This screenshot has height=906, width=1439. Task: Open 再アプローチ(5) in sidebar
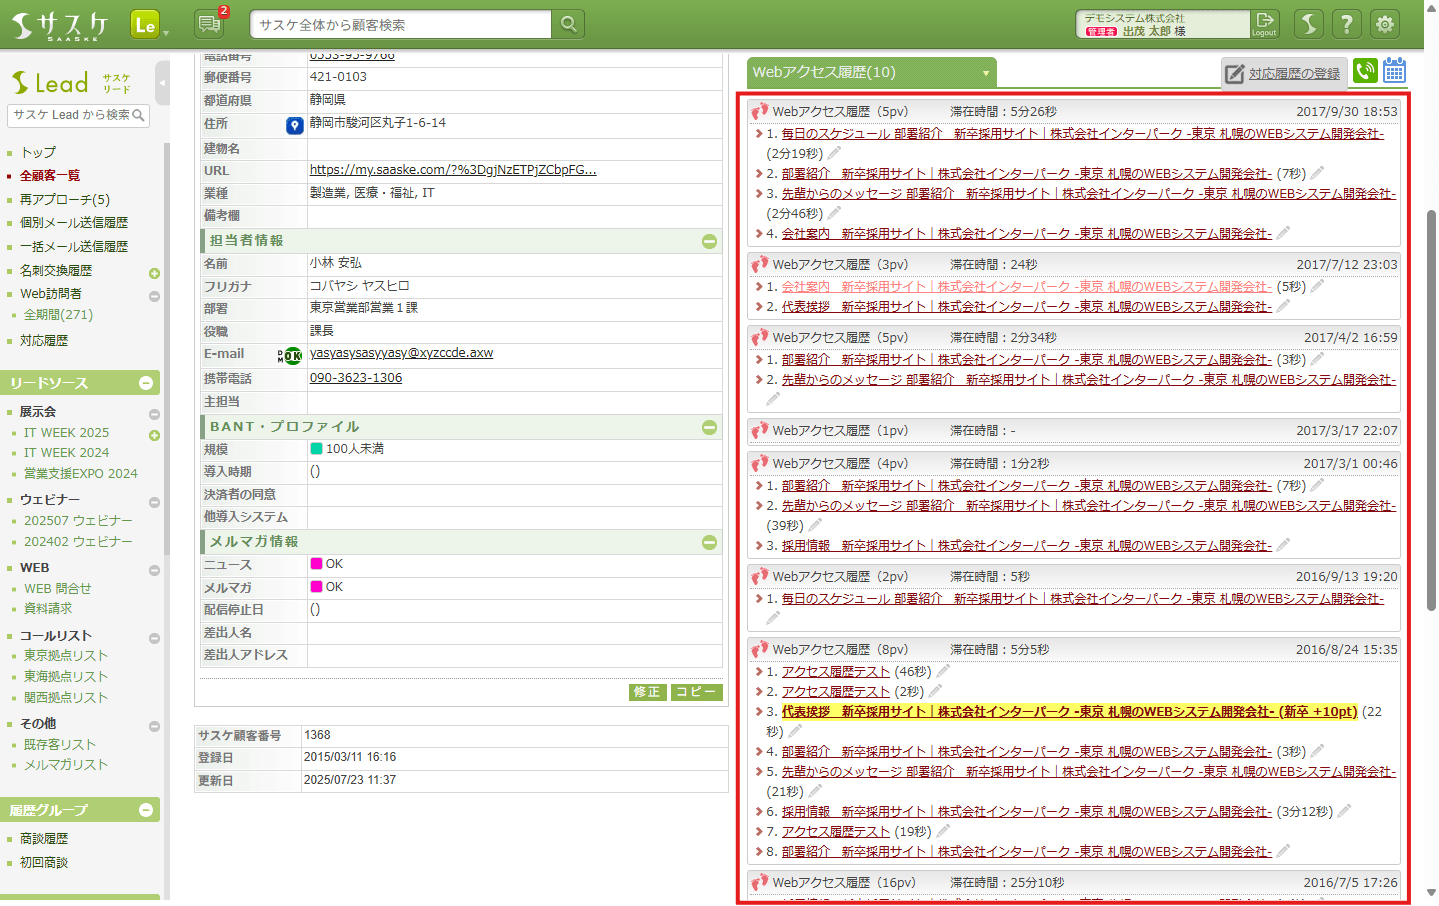[65, 199]
